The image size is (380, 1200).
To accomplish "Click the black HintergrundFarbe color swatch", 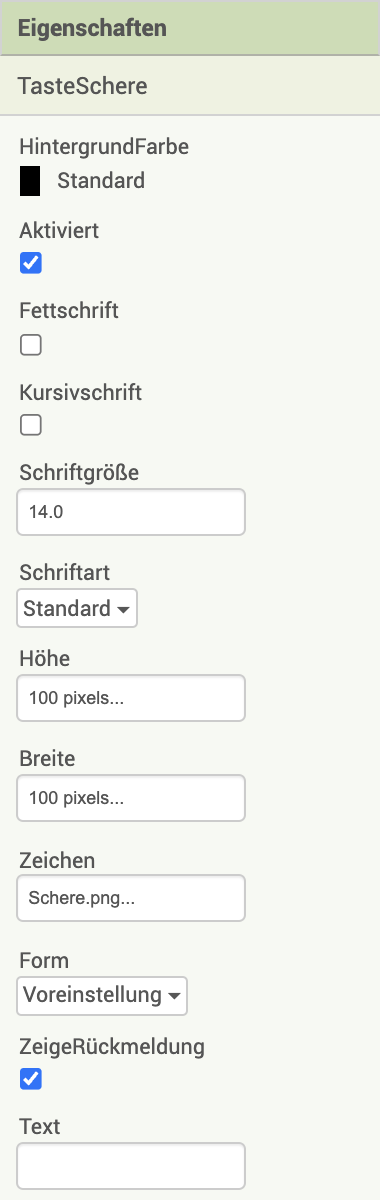I will pos(30,181).
